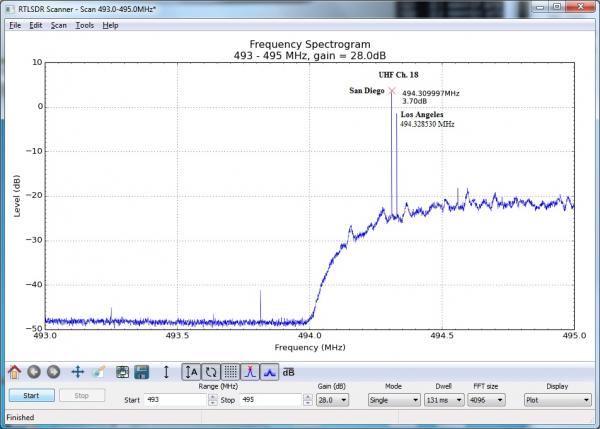Click the Start frequency stepper arrows
The width and height of the screenshot is (600, 429).
tap(213, 400)
